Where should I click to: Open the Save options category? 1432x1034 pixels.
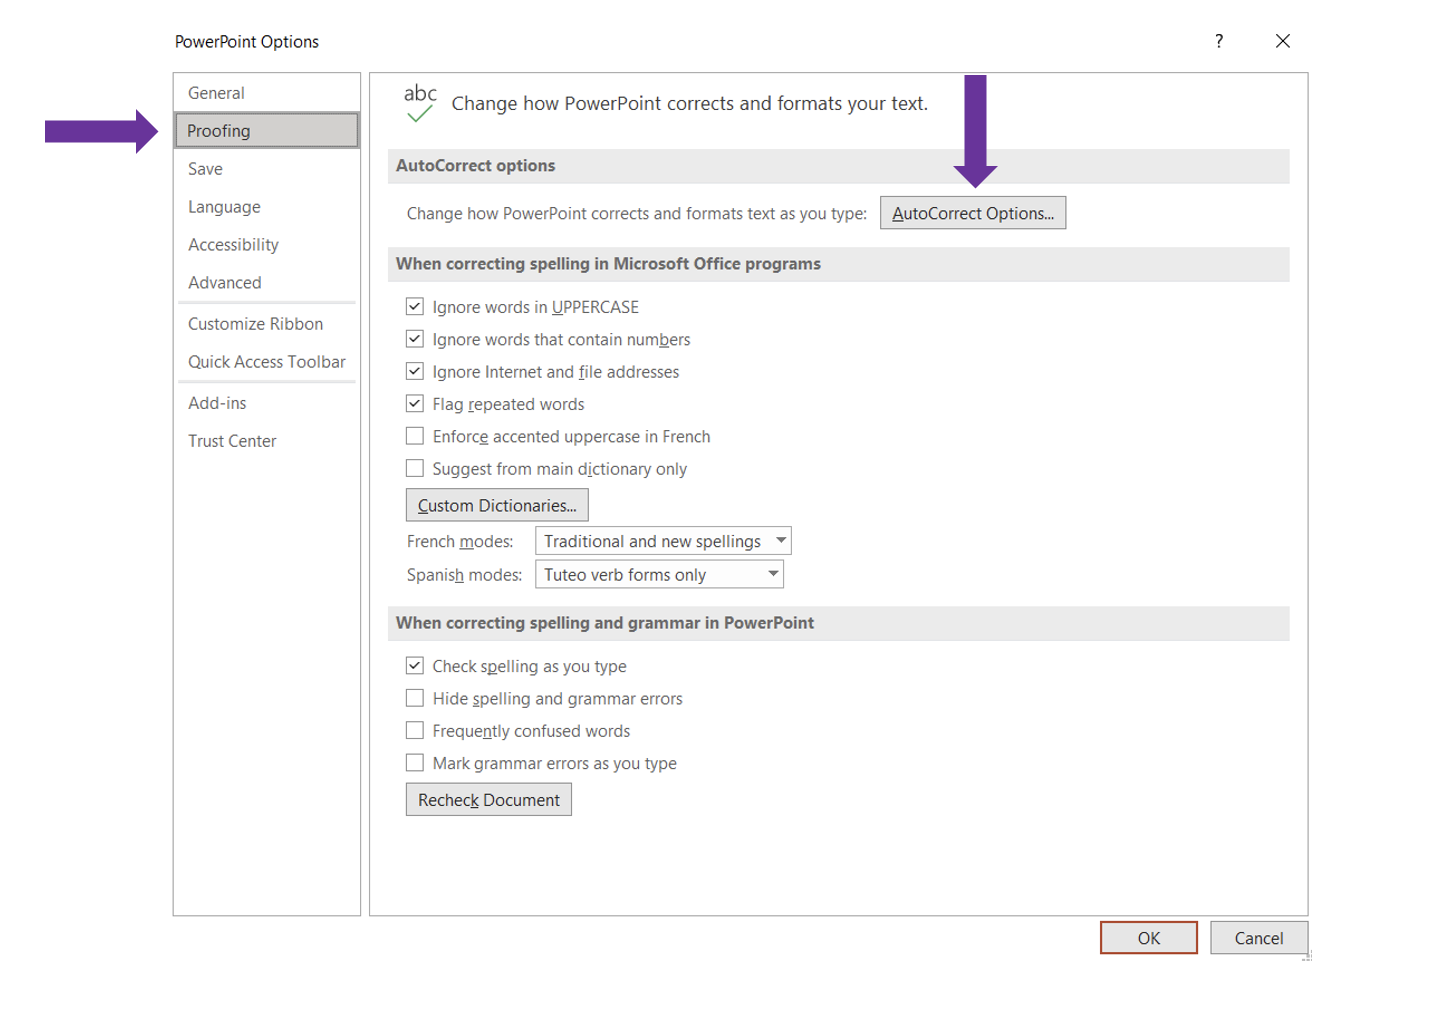tap(266, 169)
